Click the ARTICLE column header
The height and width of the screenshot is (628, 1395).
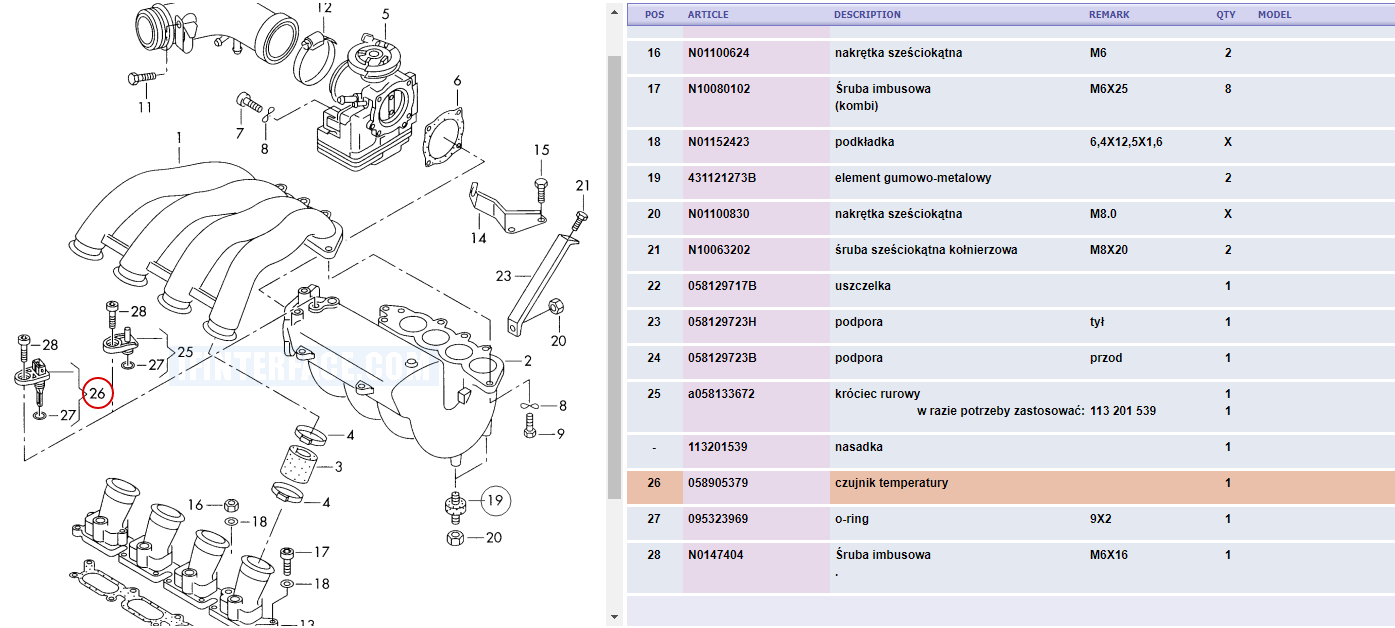pyautogui.click(x=708, y=15)
